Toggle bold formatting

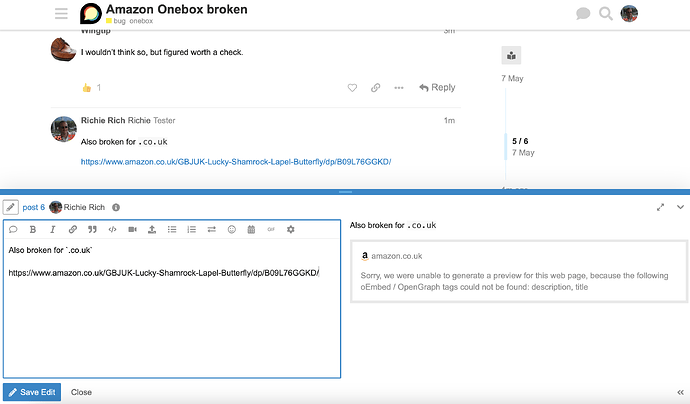(x=33, y=229)
